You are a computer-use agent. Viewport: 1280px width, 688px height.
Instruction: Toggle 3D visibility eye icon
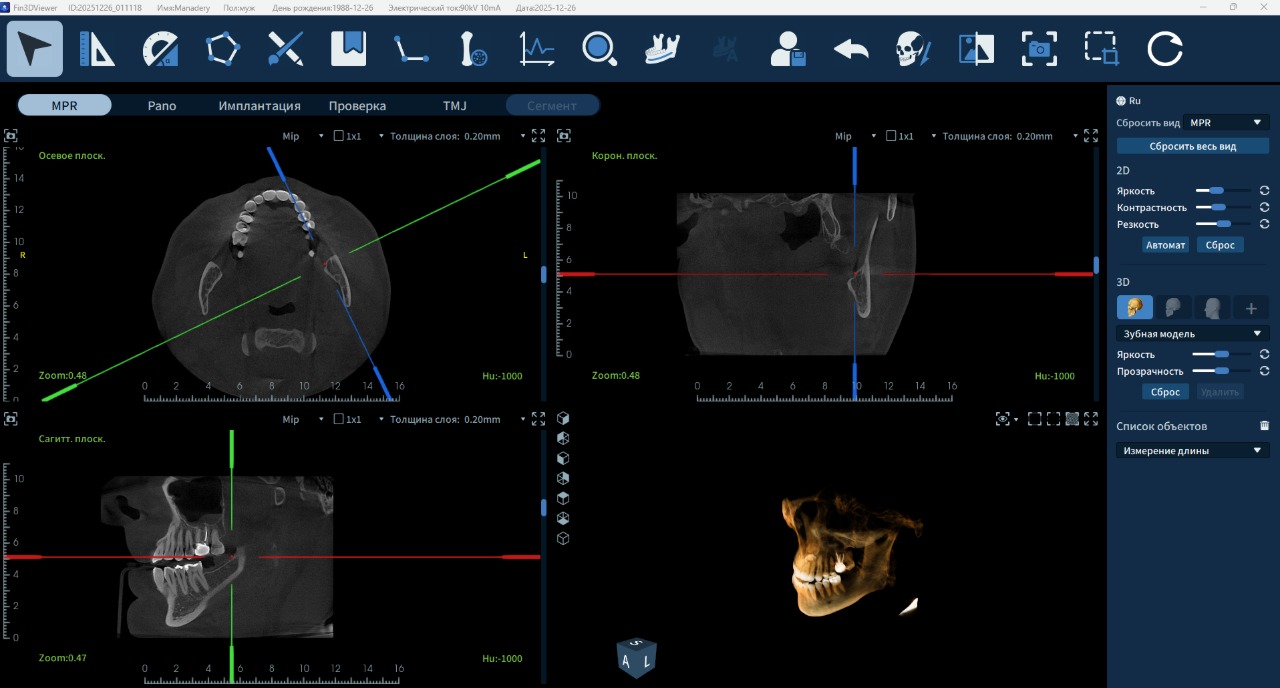point(1003,419)
